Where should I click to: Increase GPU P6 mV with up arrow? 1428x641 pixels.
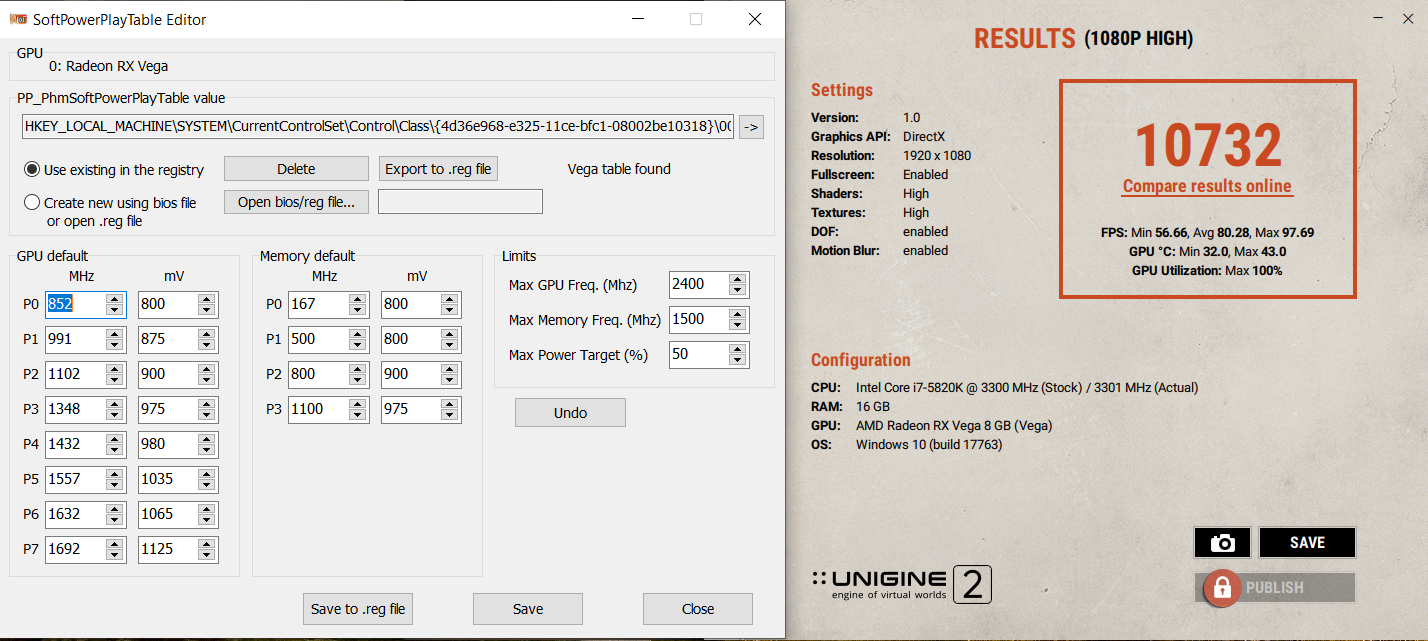pyautogui.click(x=208, y=509)
